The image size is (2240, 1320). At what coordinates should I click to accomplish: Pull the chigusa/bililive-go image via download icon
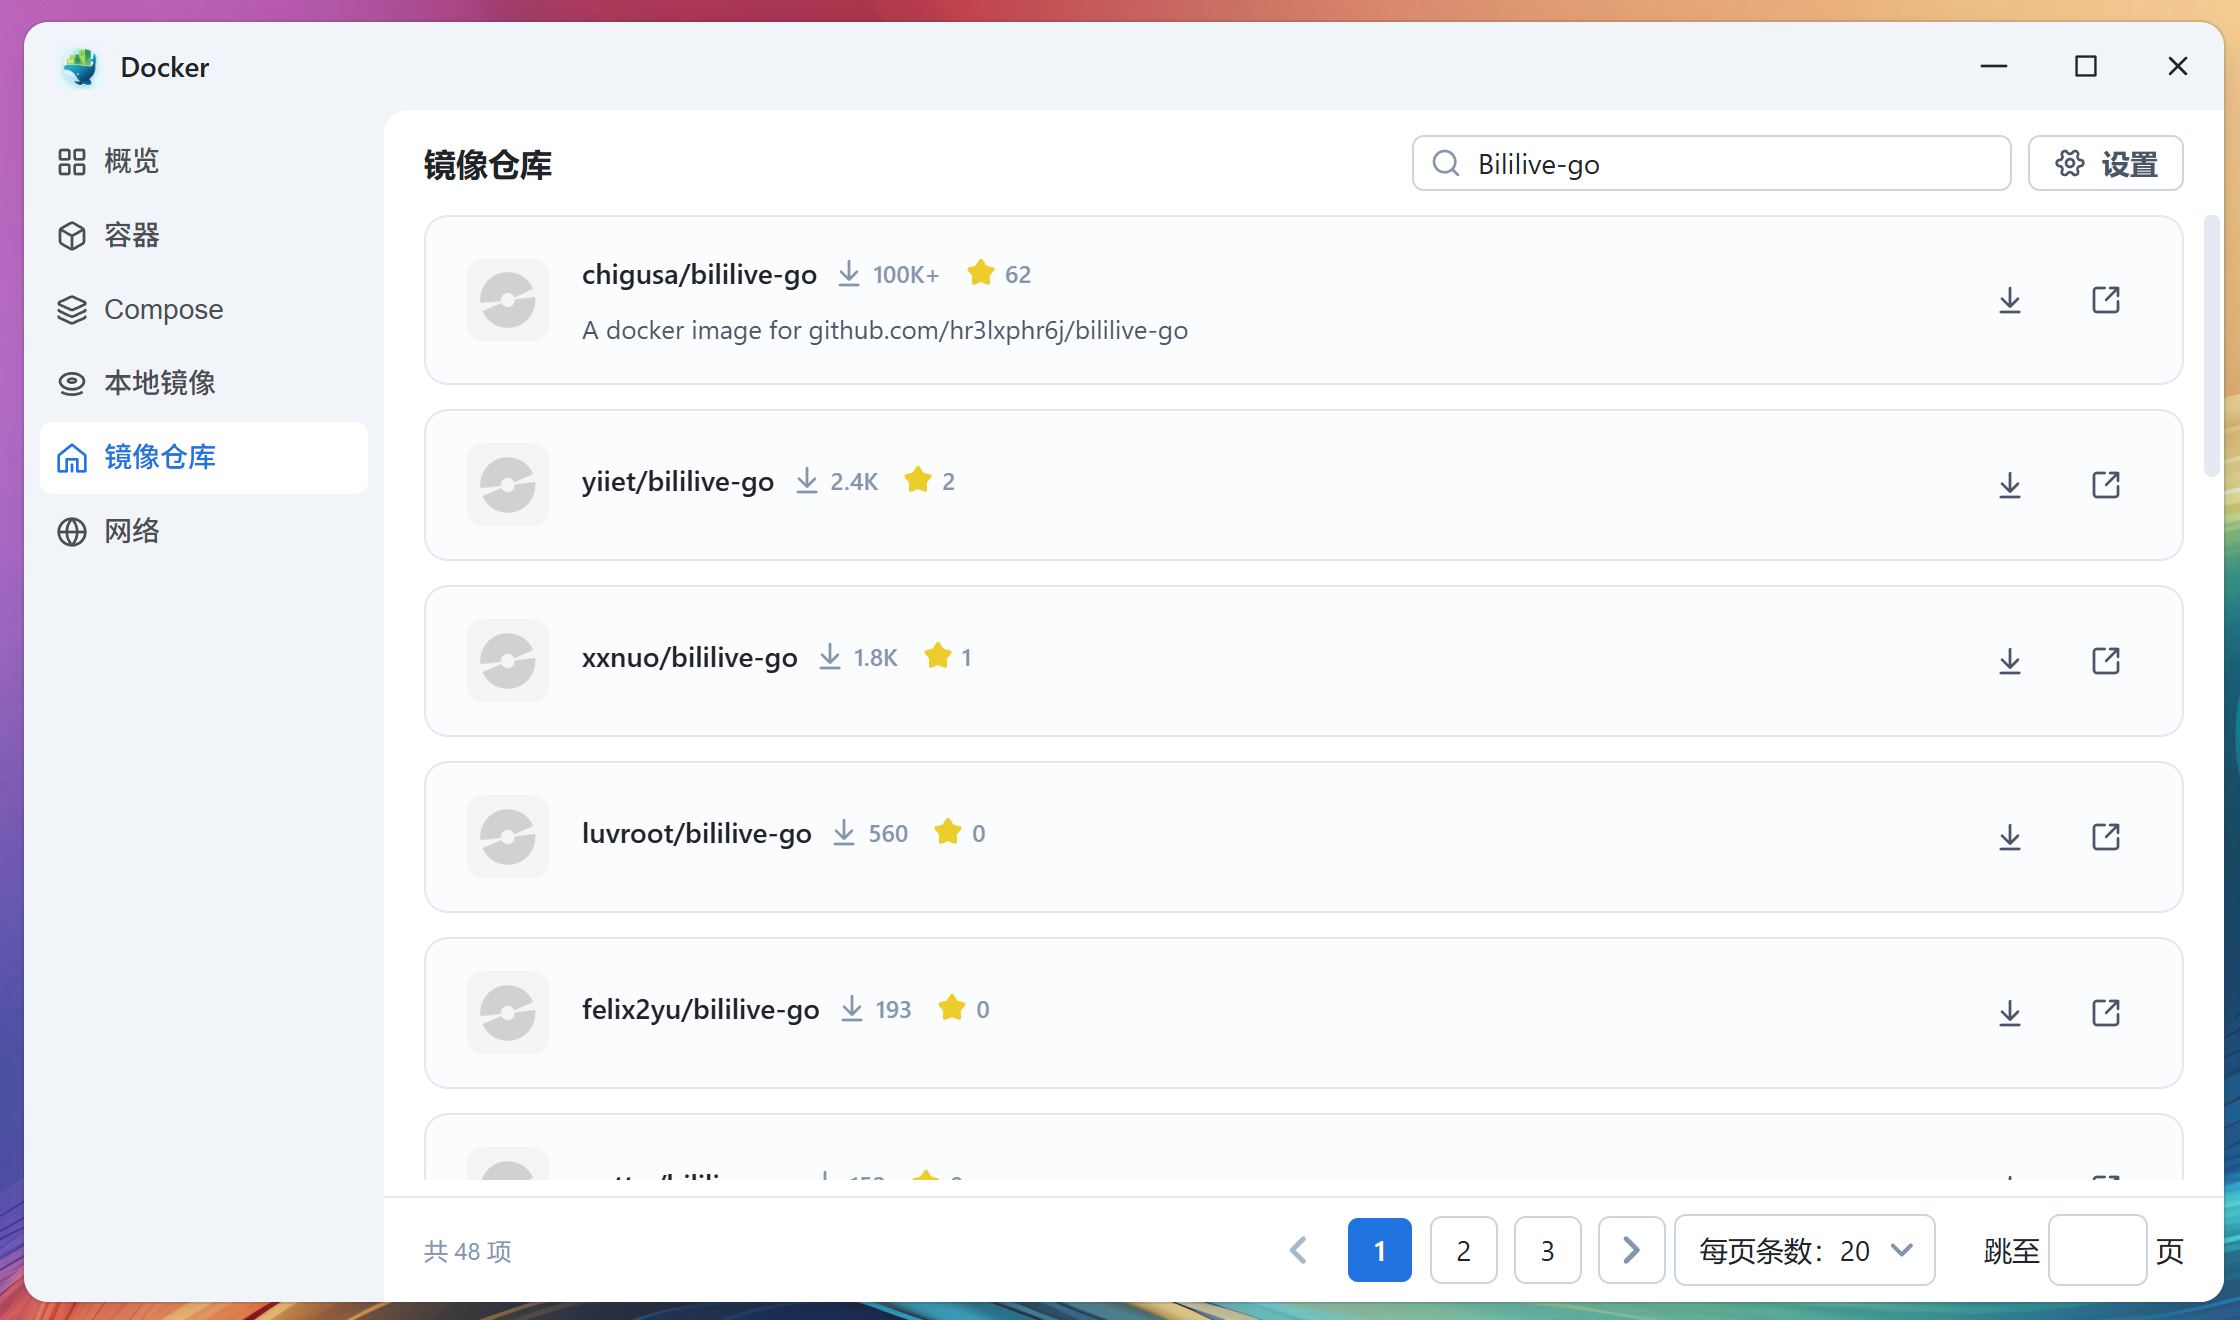pos(2010,299)
